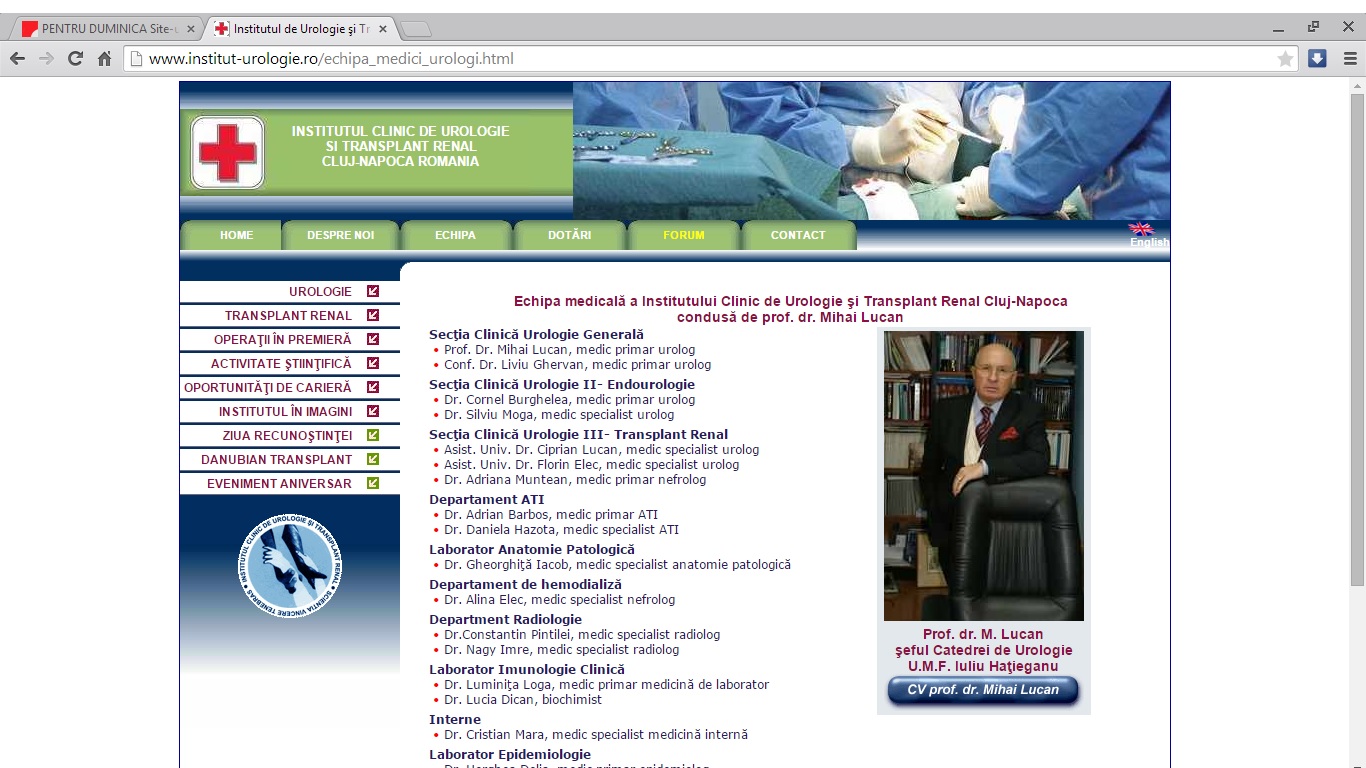Go to browser home page icon
The image size is (1366, 768).
[104, 59]
